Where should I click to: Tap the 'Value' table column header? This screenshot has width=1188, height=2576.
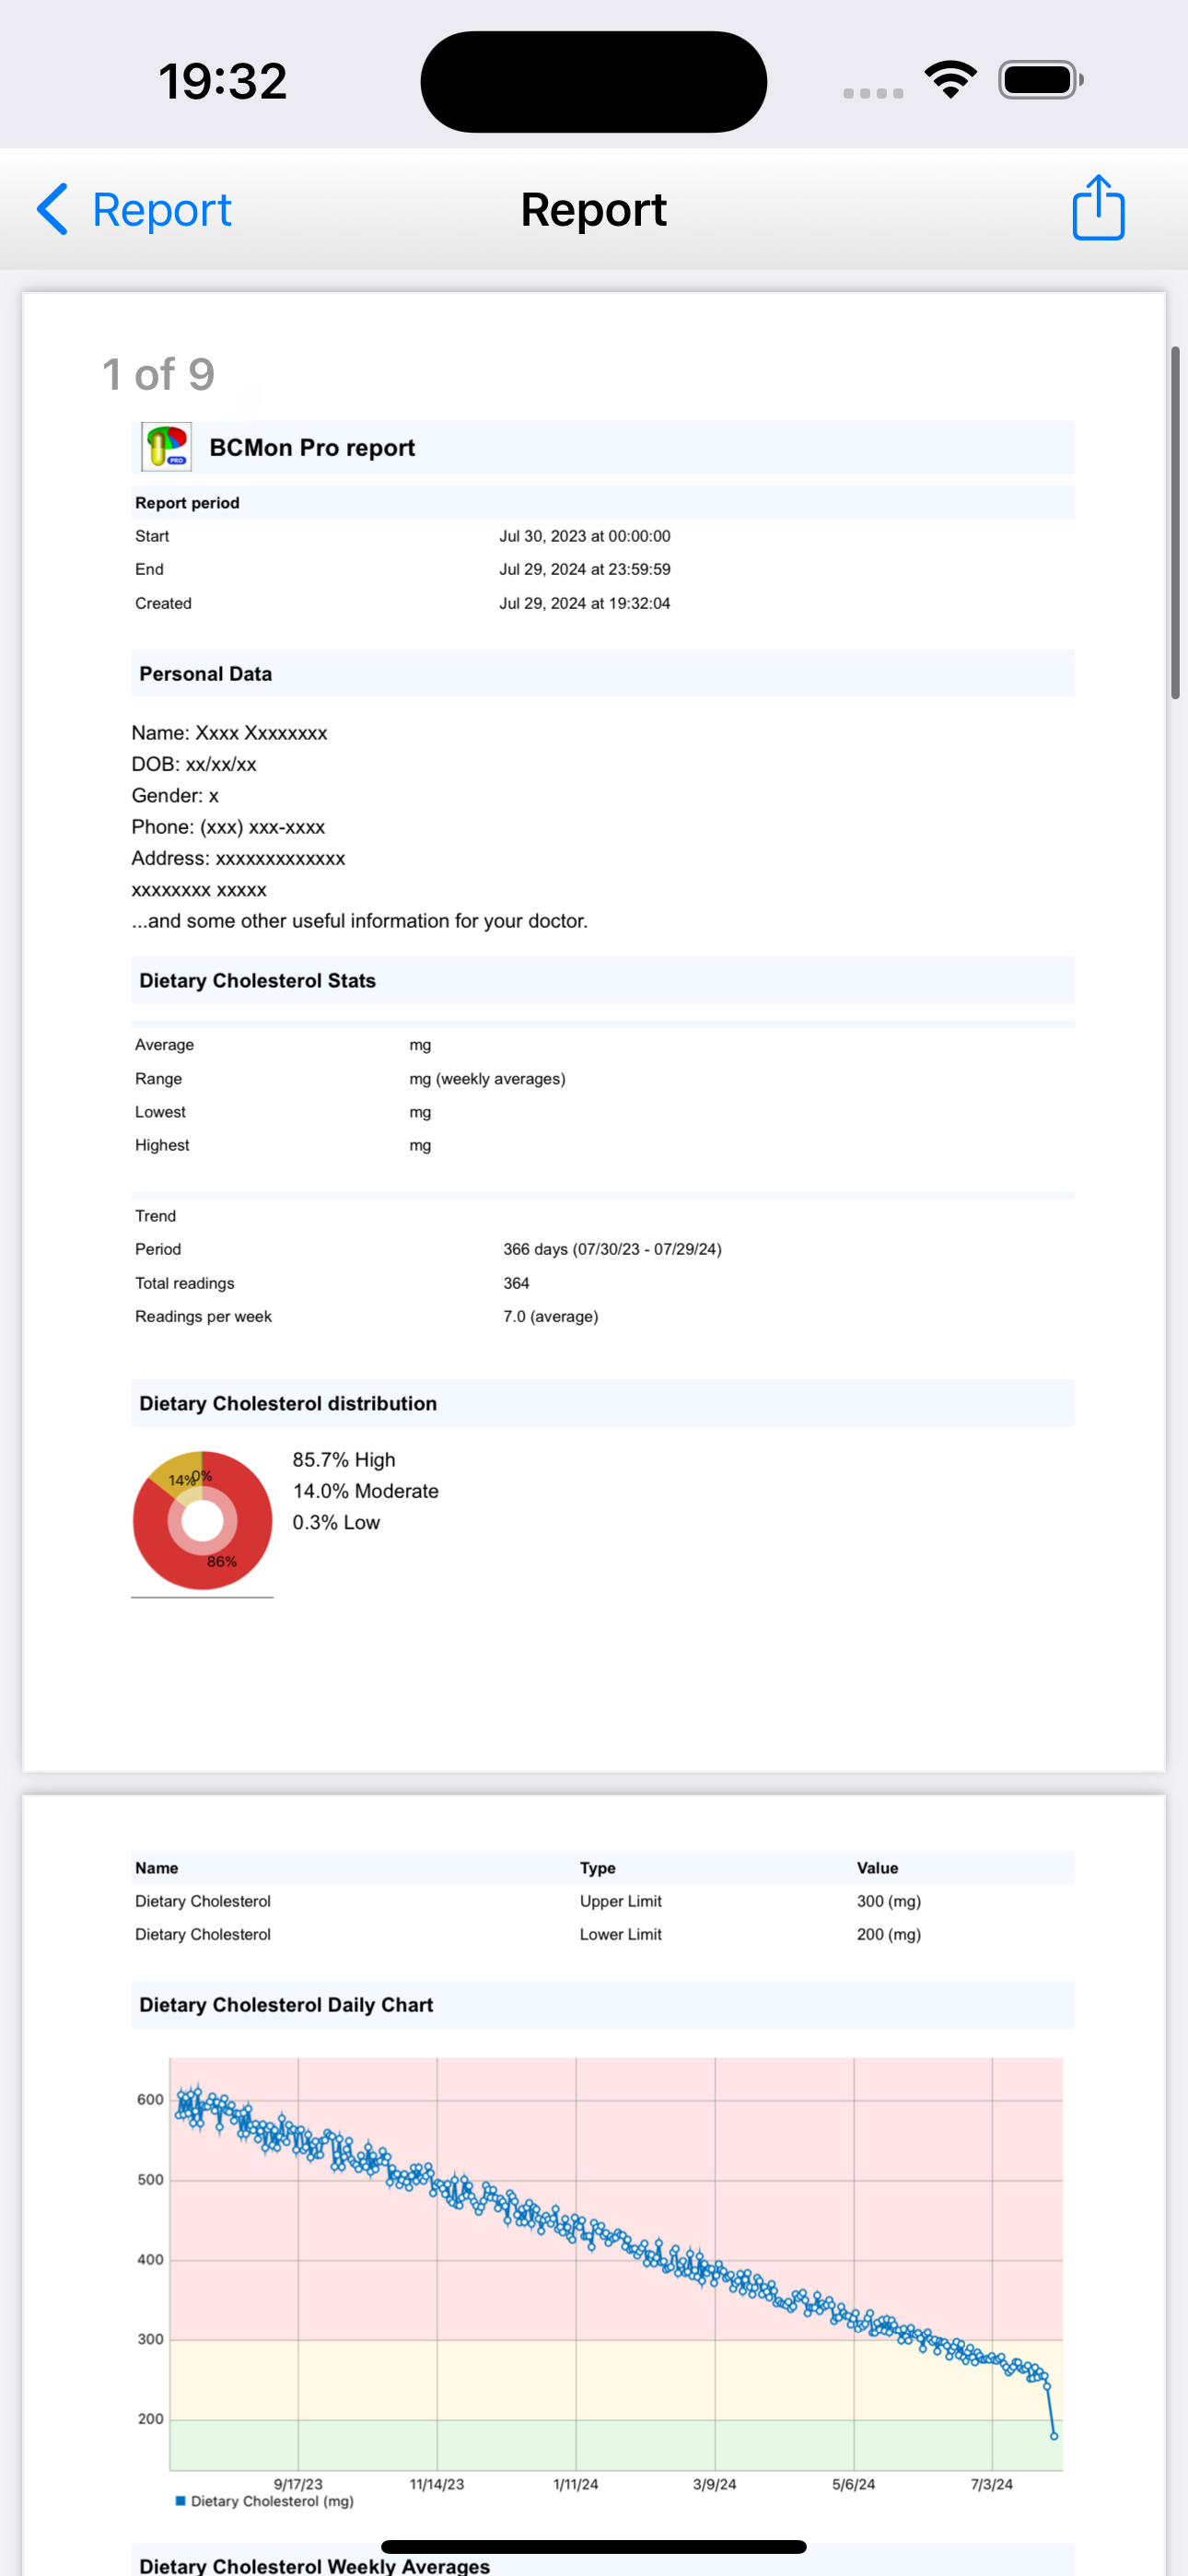(x=877, y=1868)
